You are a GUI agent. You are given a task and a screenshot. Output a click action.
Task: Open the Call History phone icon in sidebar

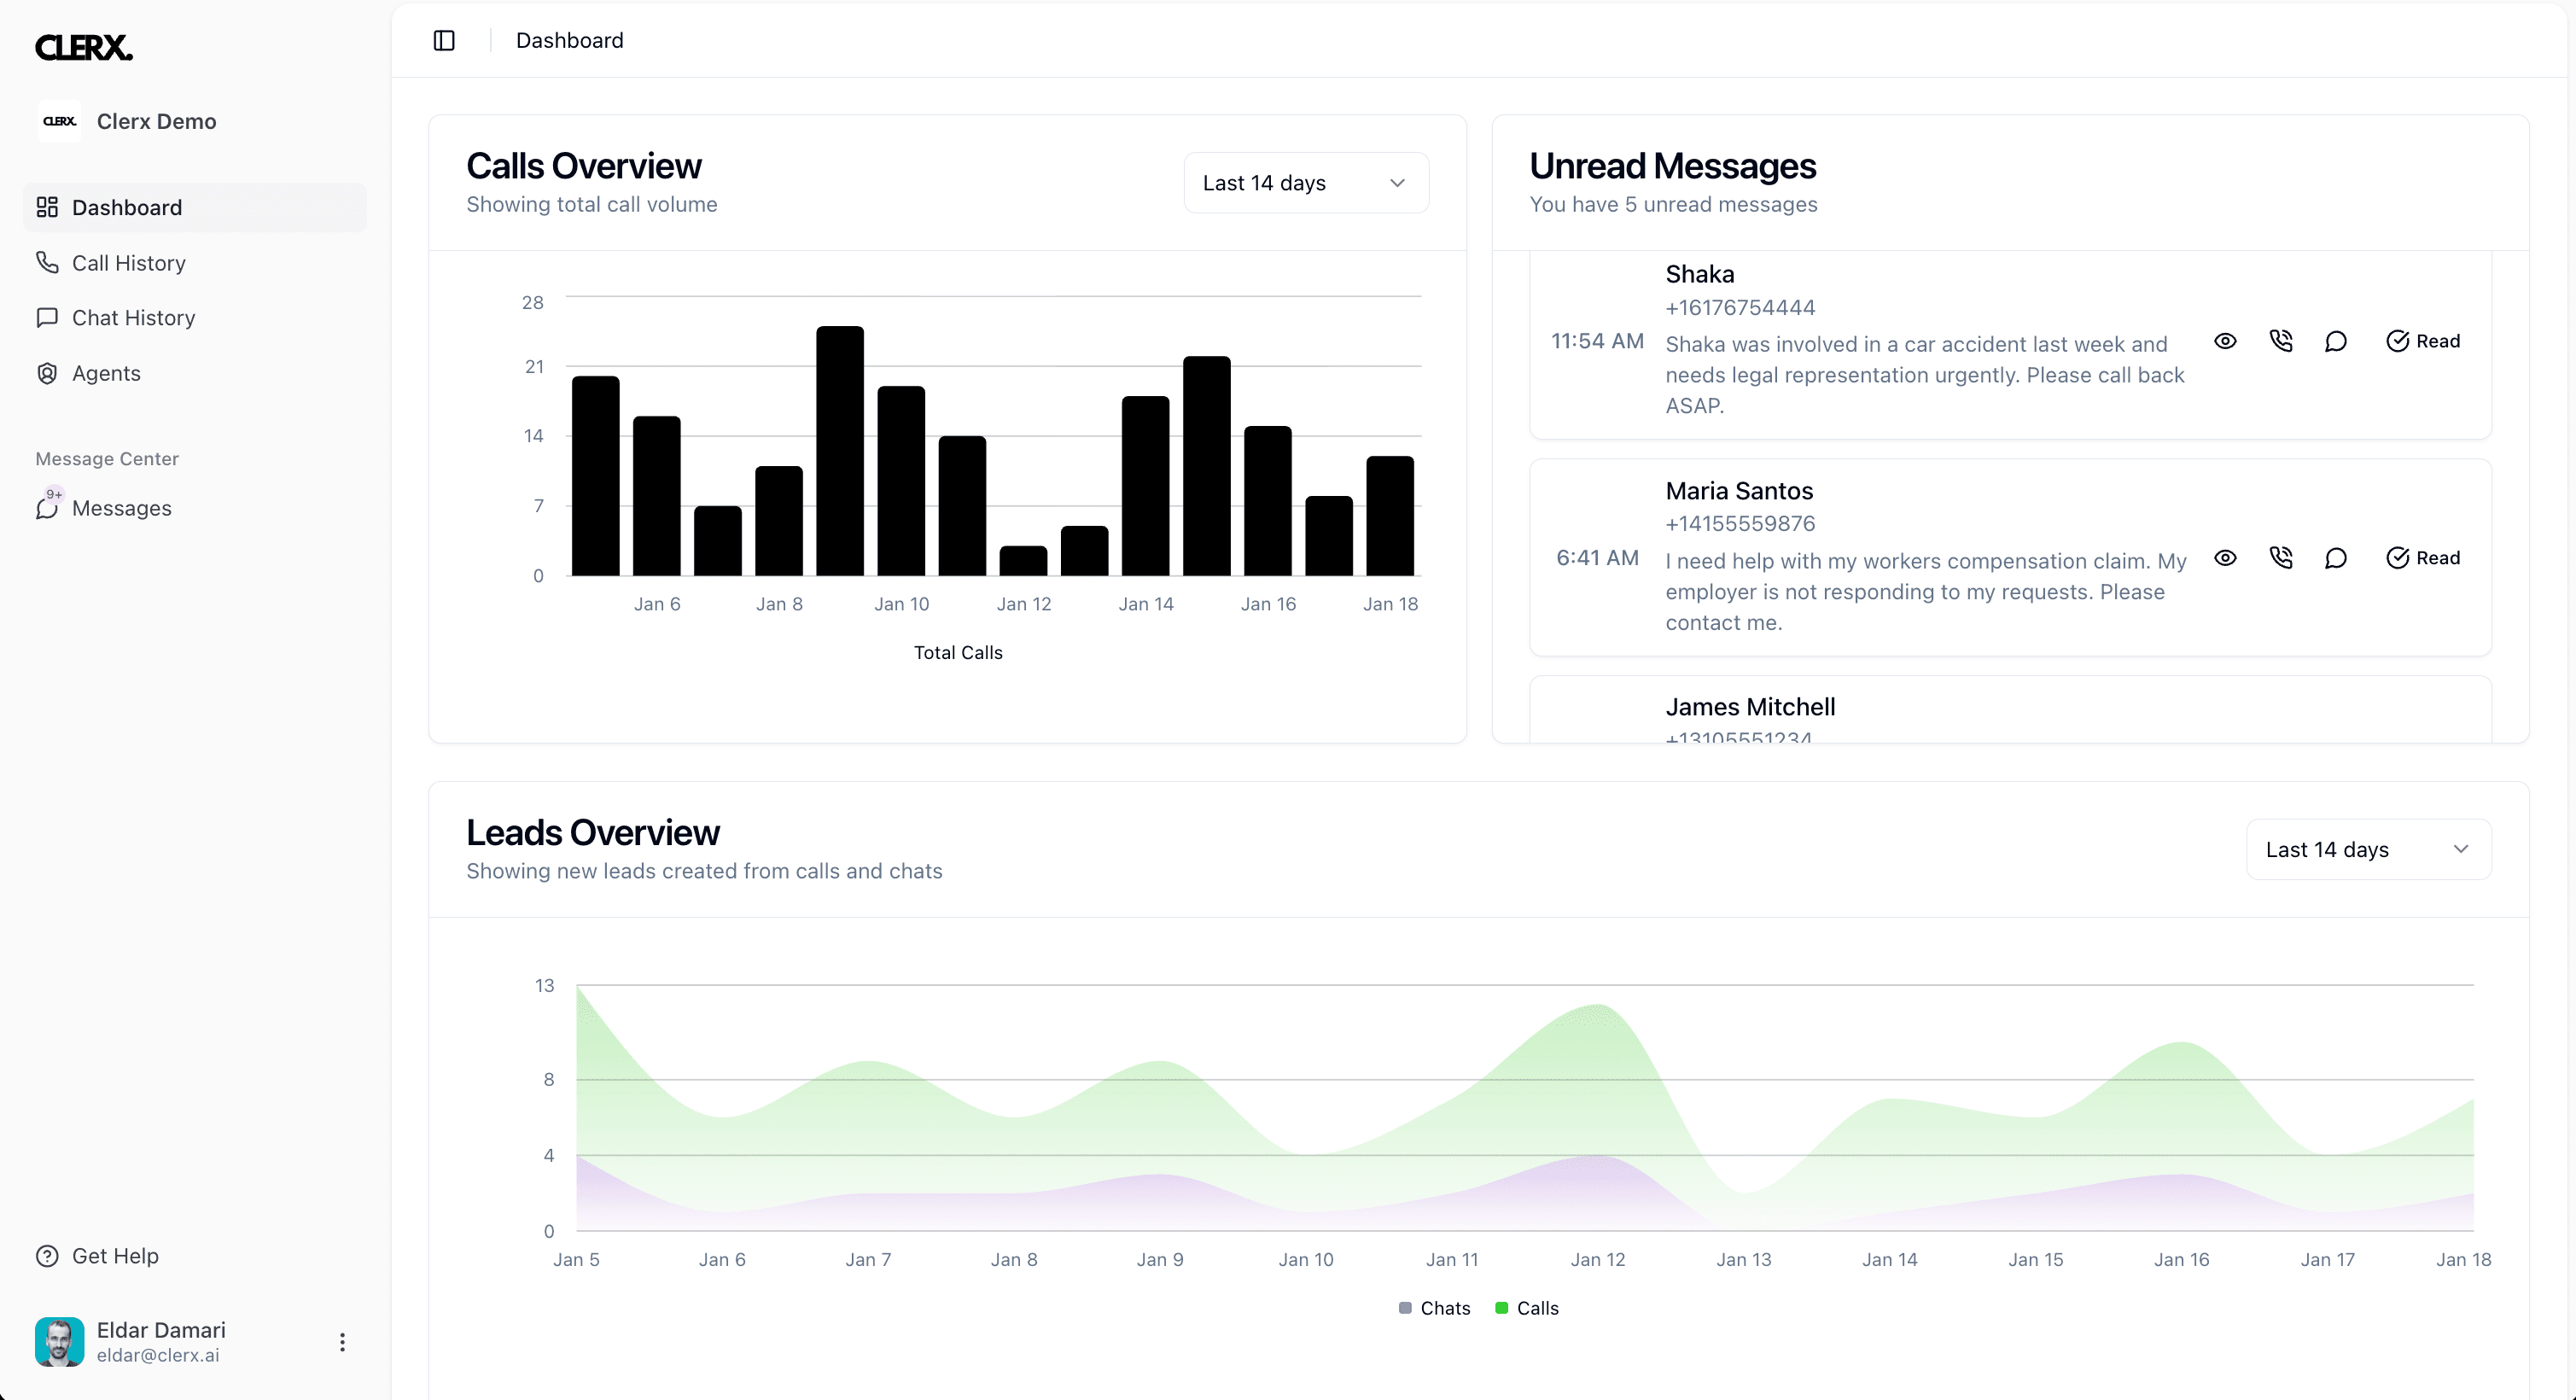pyautogui.click(x=47, y=262)
